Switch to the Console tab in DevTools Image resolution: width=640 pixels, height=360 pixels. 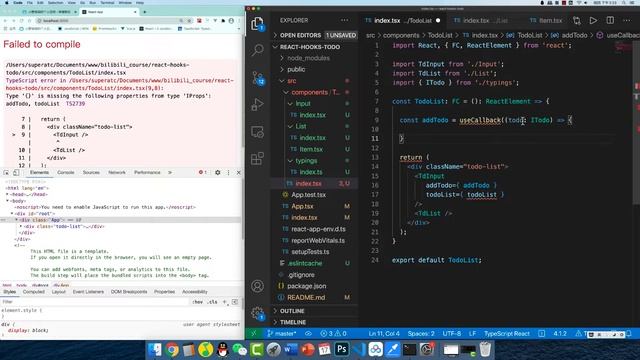click(x=66, y=173)
